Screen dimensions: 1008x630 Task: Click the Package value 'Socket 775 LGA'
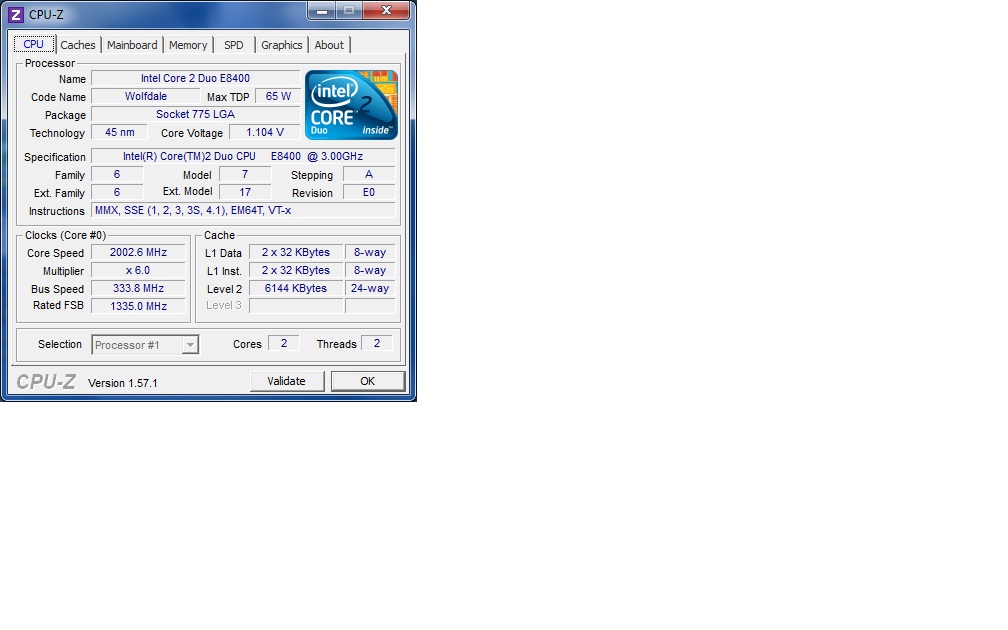coord(195,114)
